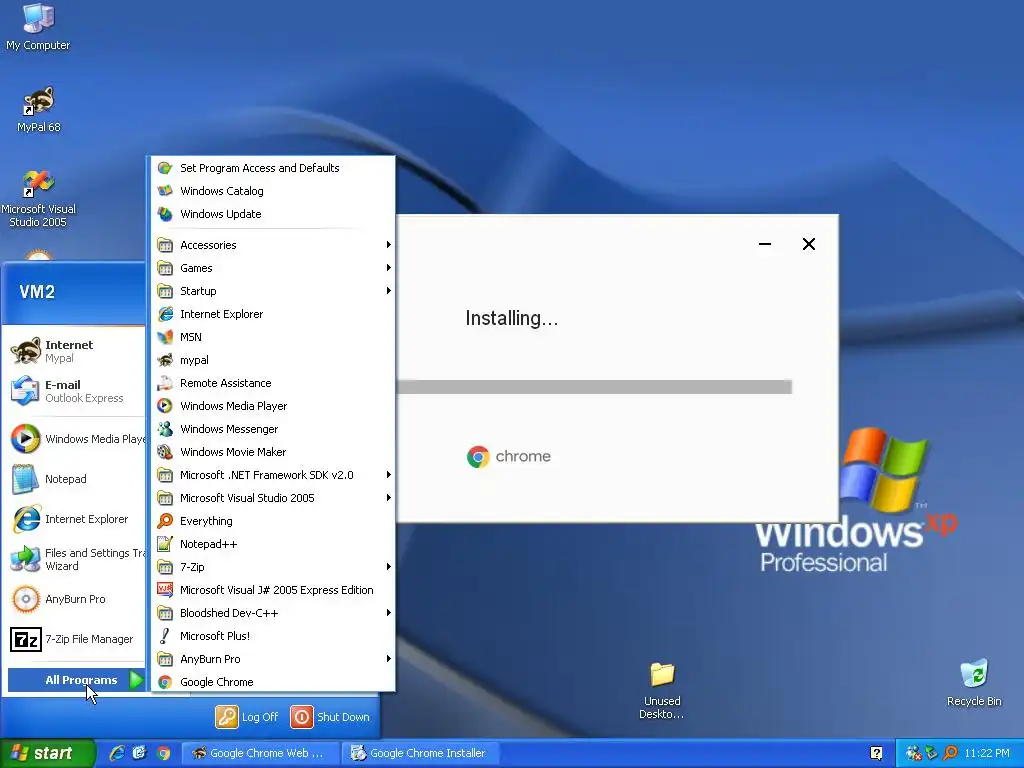1024x768 pixels.
Task: Click Windows Media Player in All Programs
Action: pyautogui.click(x=273, y=406)
